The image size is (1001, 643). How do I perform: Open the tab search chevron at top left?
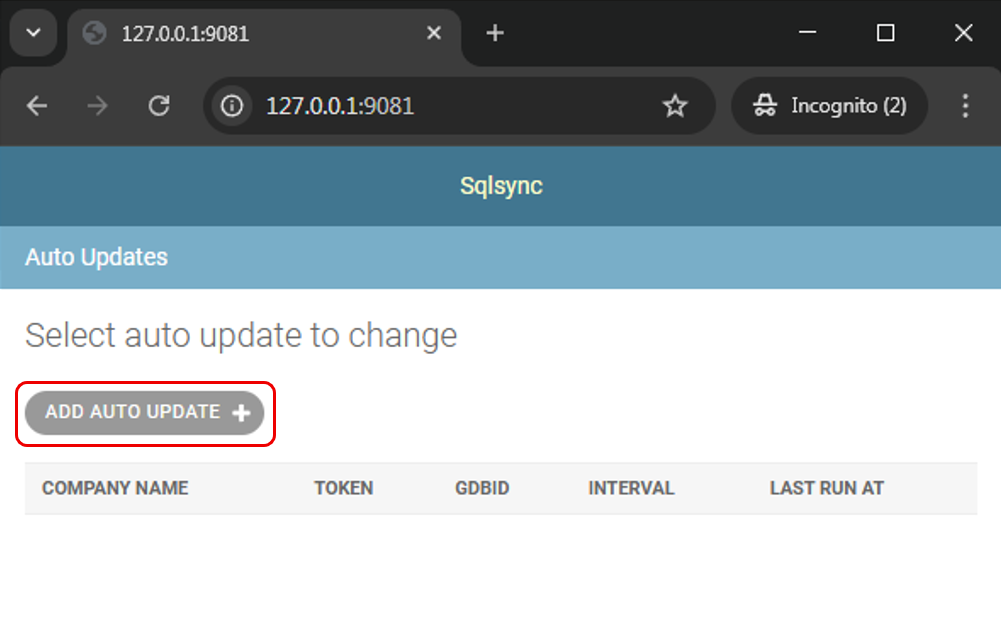coord(33,32)
